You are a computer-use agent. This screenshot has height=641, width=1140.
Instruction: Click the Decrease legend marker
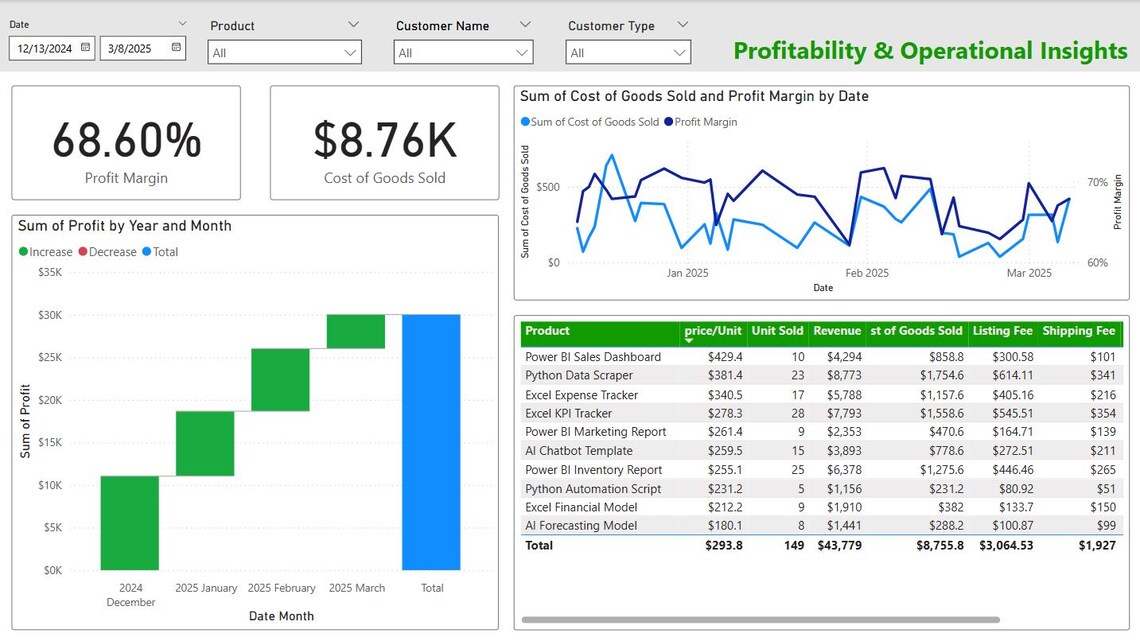pyautogui.click(x=83, y=251)
